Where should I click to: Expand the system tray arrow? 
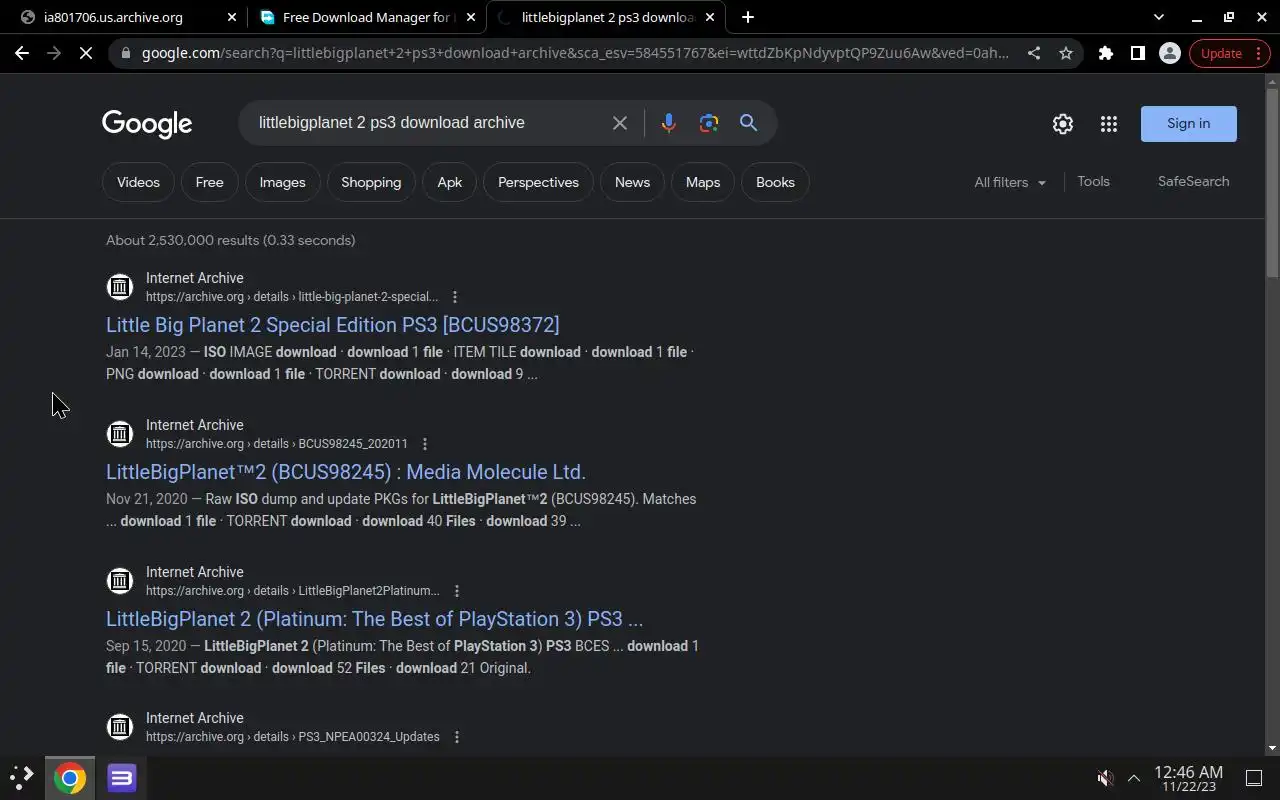point(1134,778)
